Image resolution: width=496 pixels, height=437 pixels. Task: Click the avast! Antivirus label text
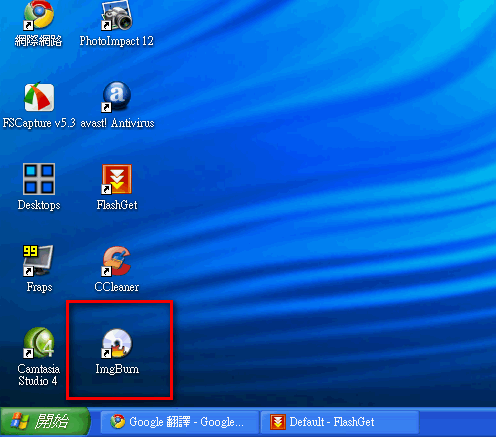117,123
